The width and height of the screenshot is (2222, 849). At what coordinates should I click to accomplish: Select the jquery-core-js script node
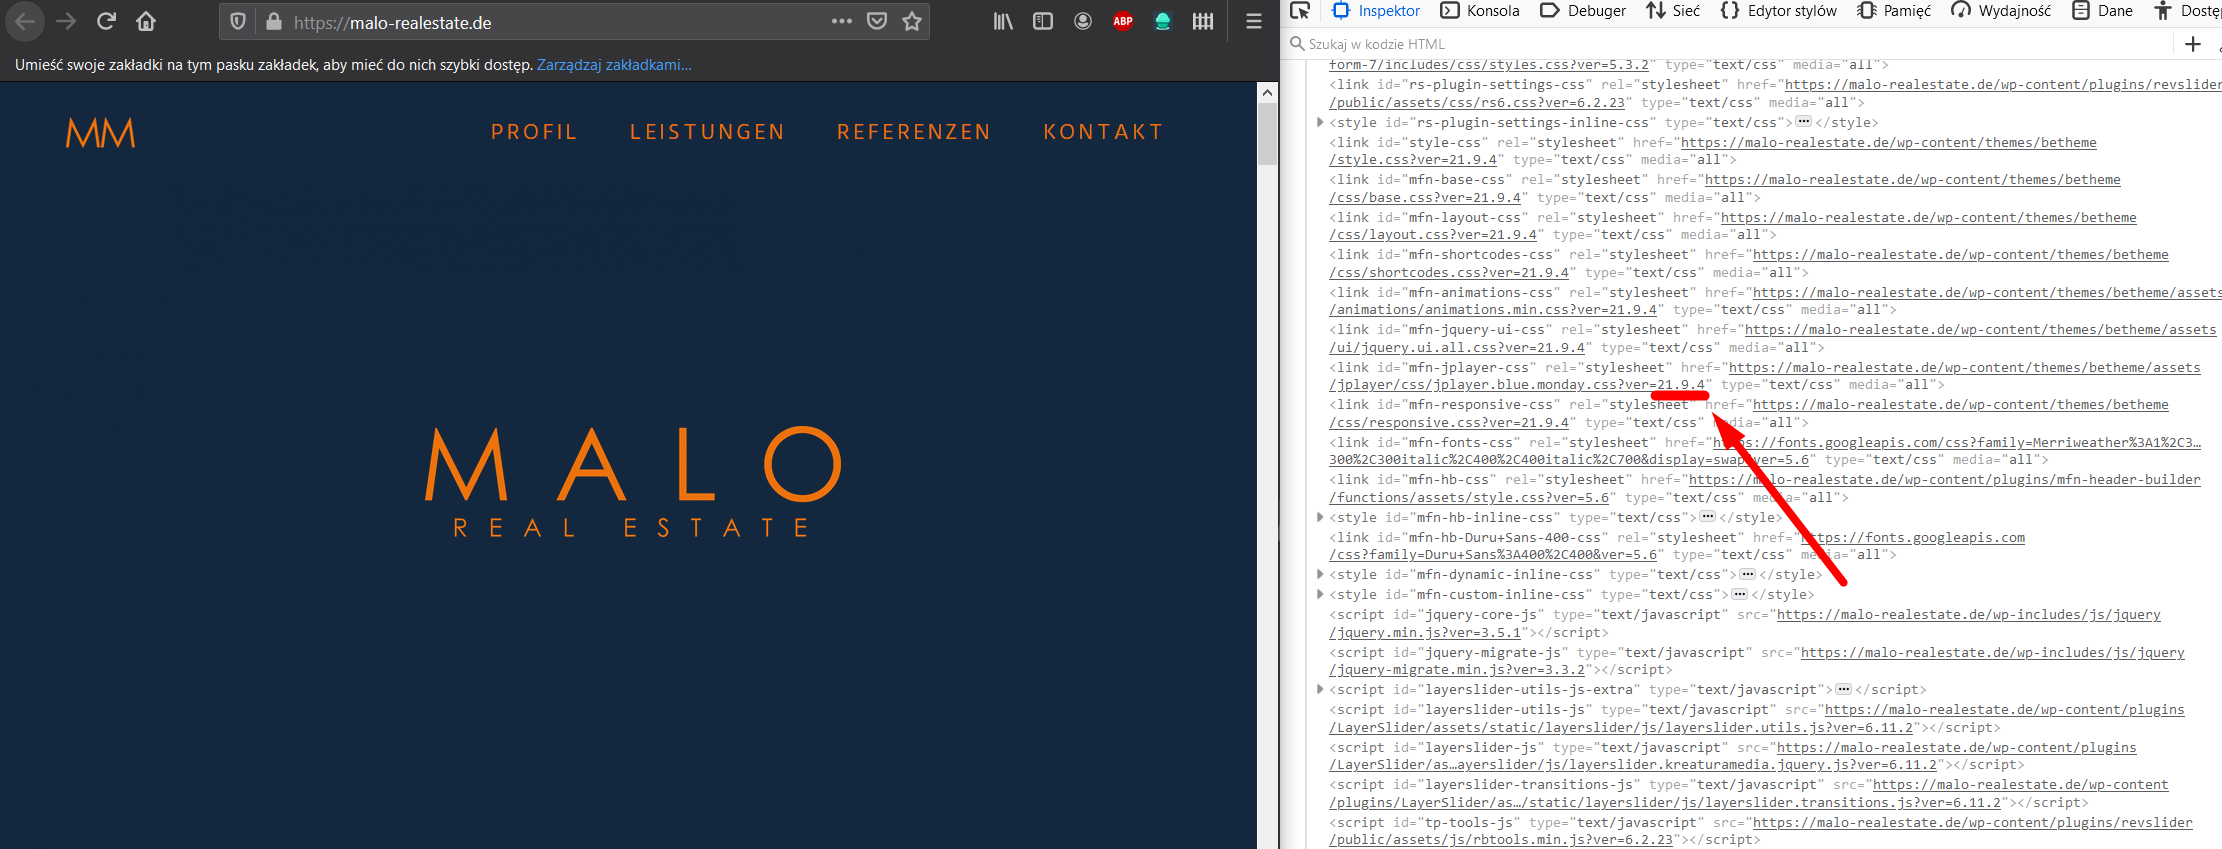[1745, 623]
